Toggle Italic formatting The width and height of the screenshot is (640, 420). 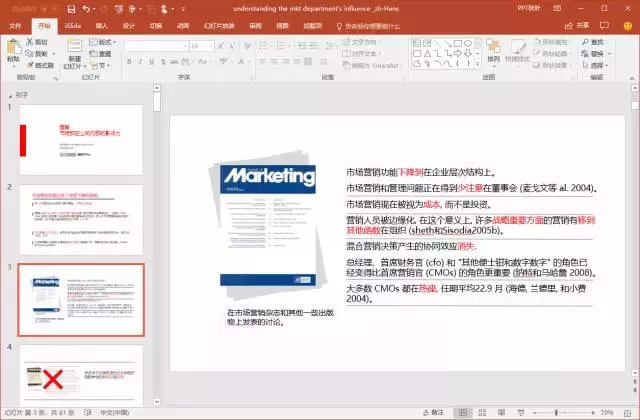[x=140, y=62]
